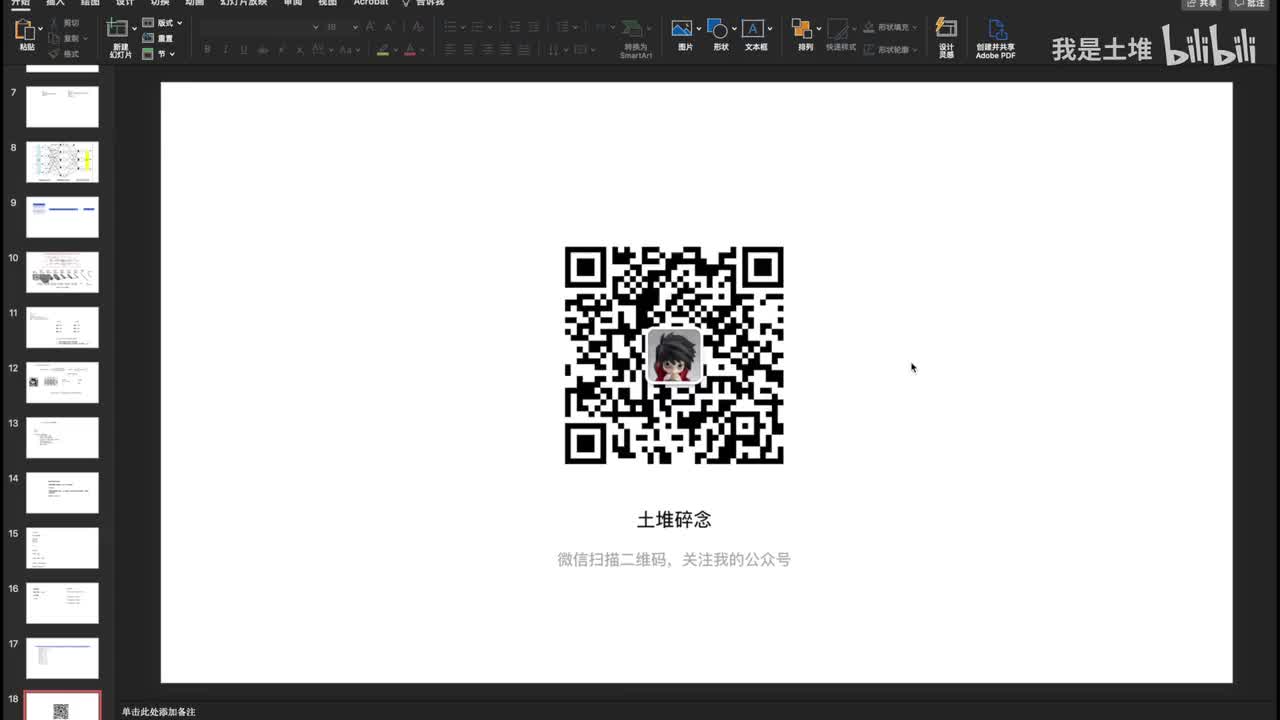Viewport: 1280px width, 720px height.
Task: Select slide 14 thumbnail
Action: coord(62,492)
